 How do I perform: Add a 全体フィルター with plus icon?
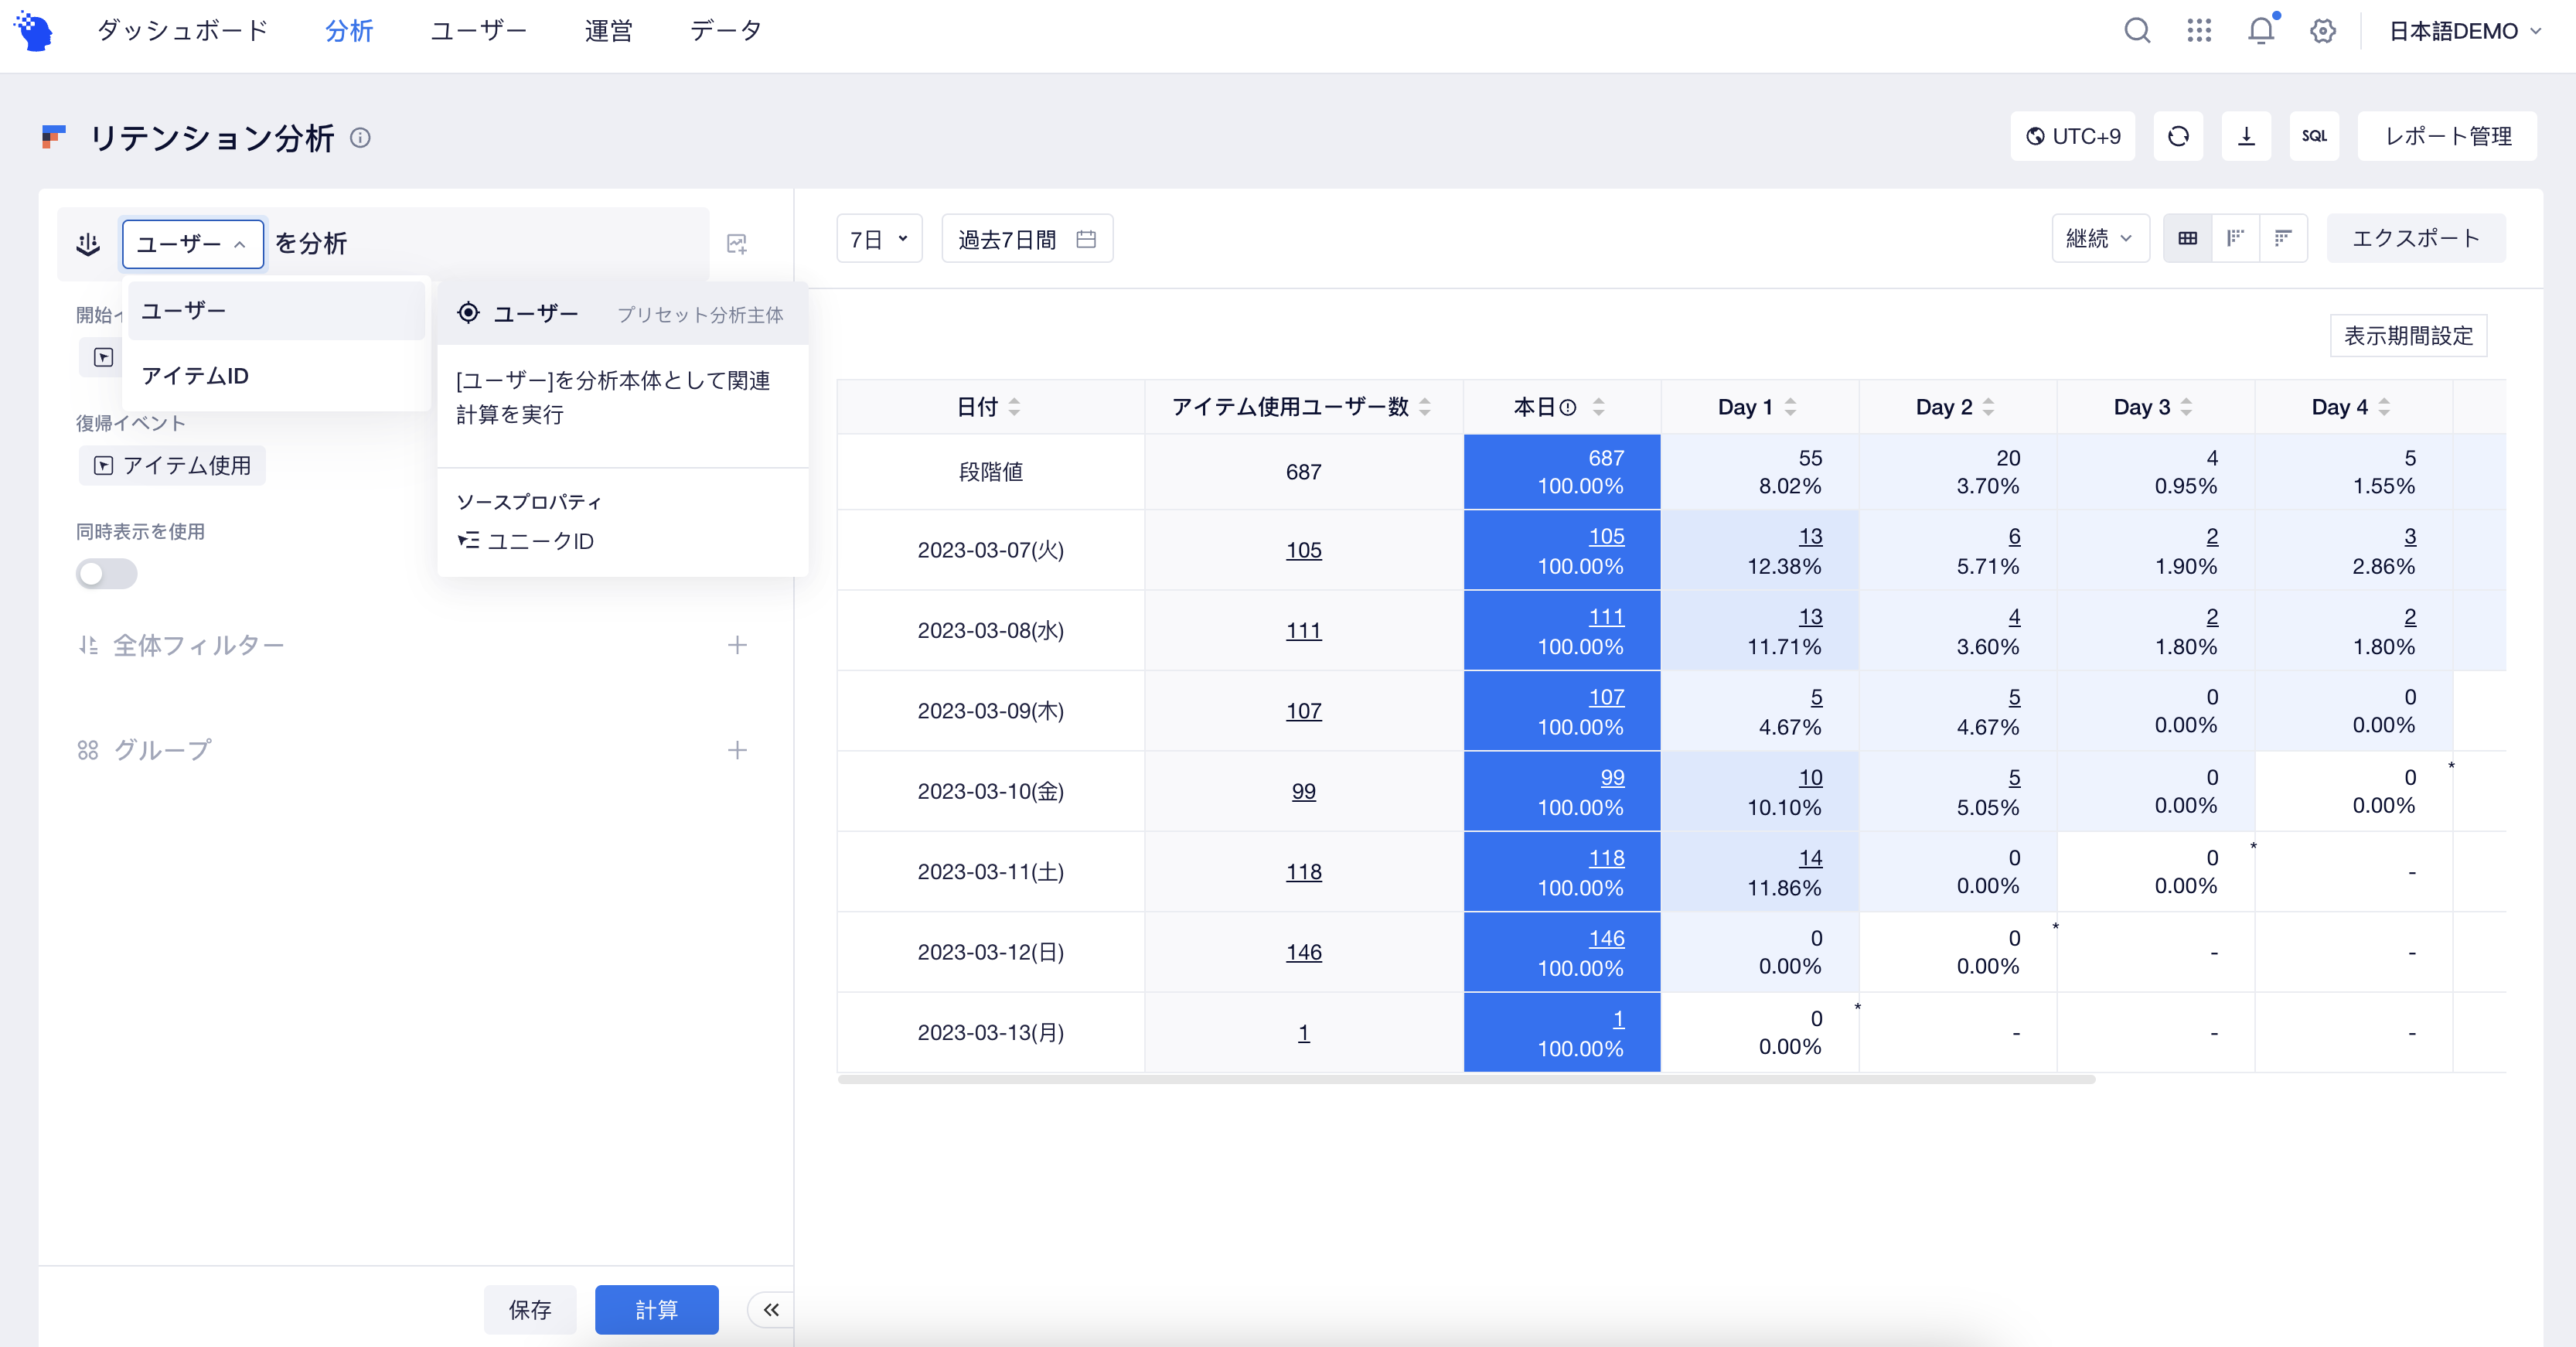[737, 646]
